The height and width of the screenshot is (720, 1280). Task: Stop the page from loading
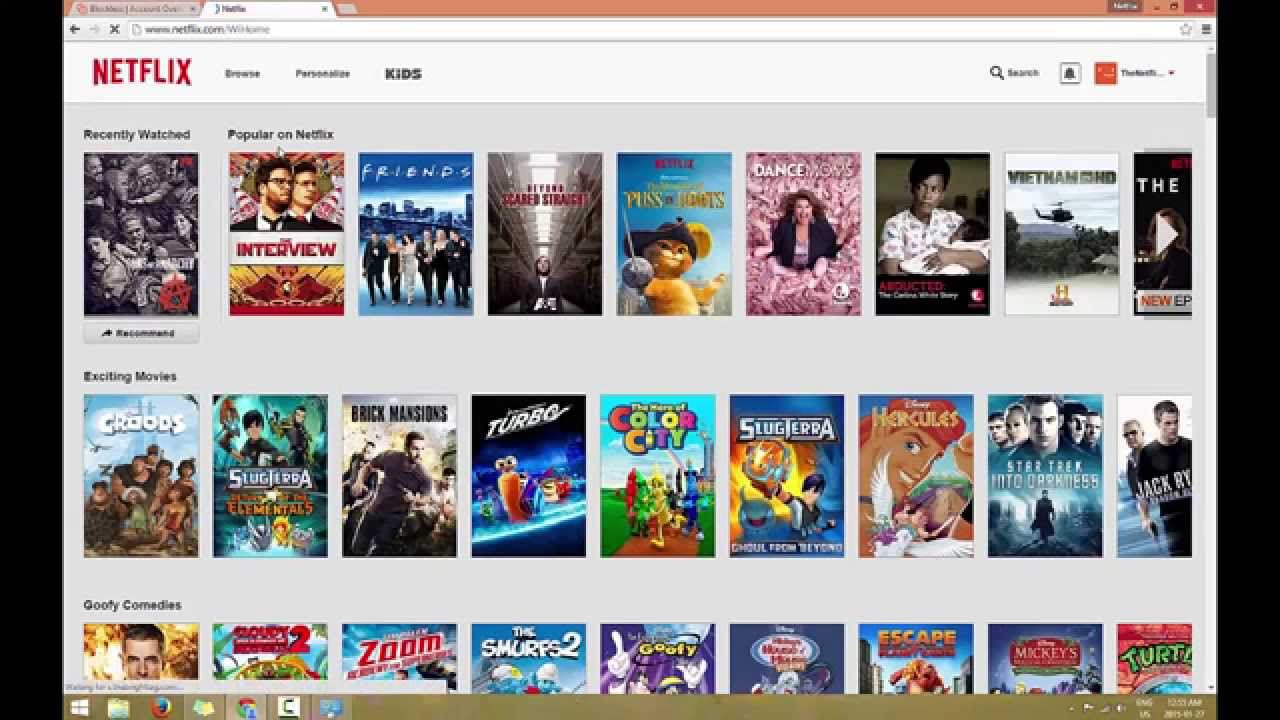(114, 29)
